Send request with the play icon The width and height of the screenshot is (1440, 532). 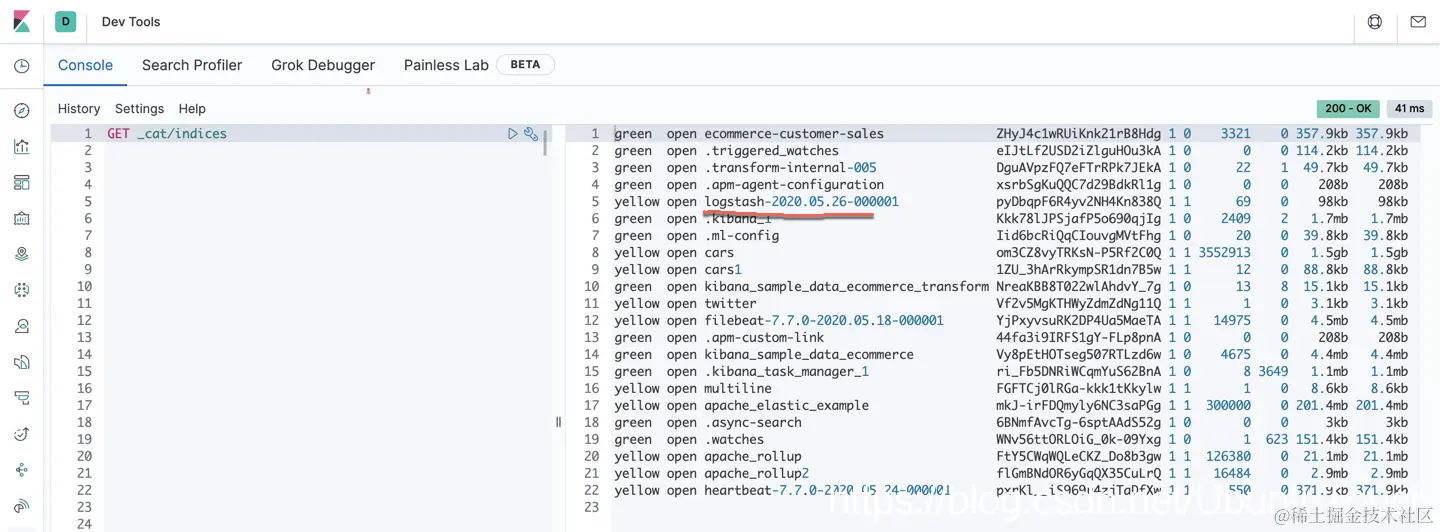(x=513, y=134)
